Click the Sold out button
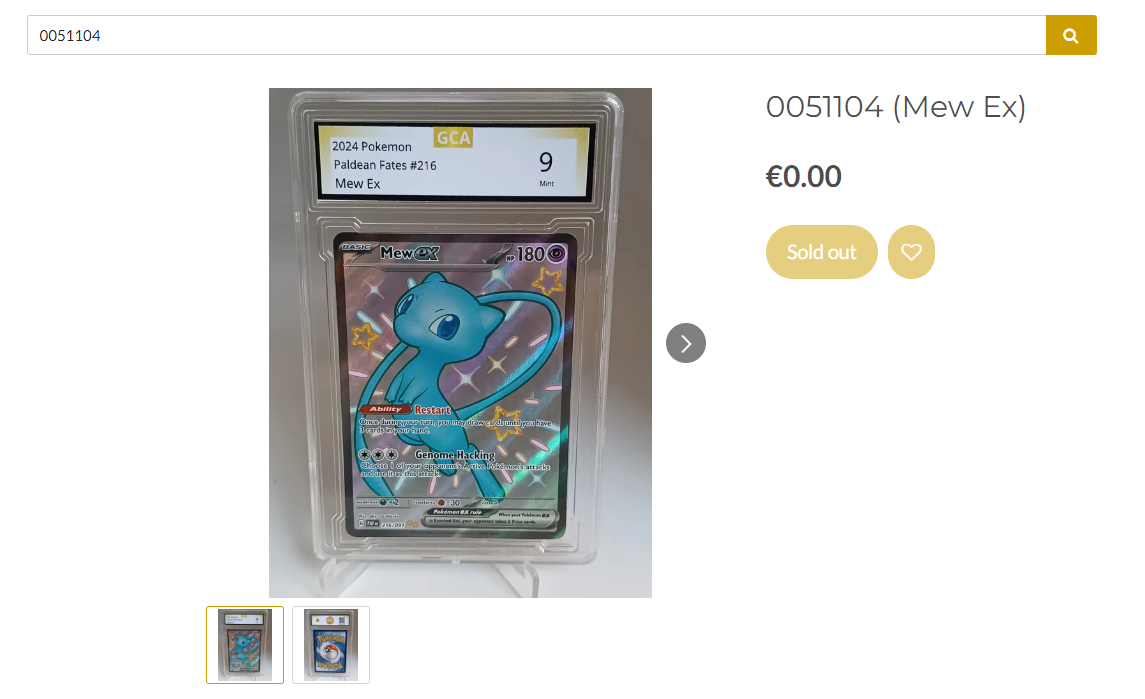 (822, 252)
